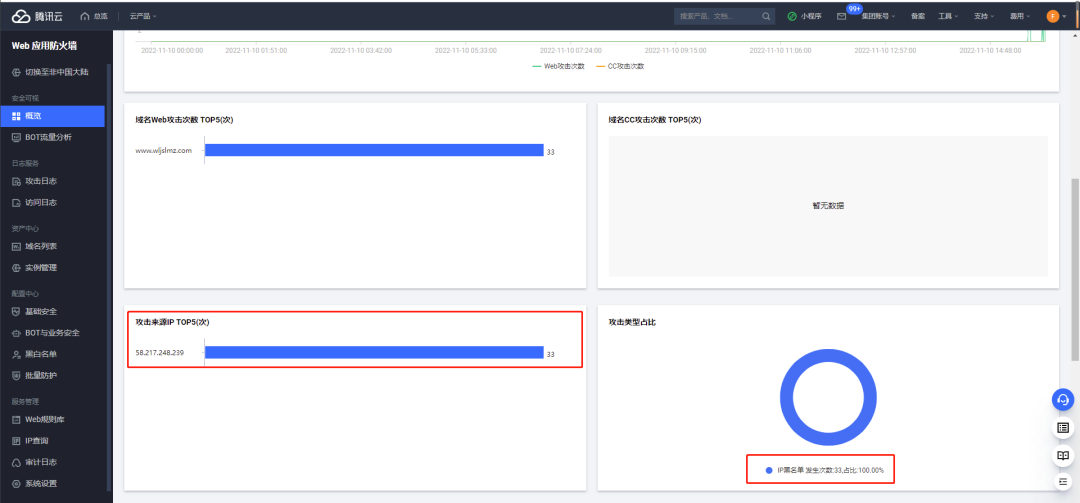Screen dimensions: 1080x503
Task: Expand the 云产品 products dropdown
Action: point(143,16)
